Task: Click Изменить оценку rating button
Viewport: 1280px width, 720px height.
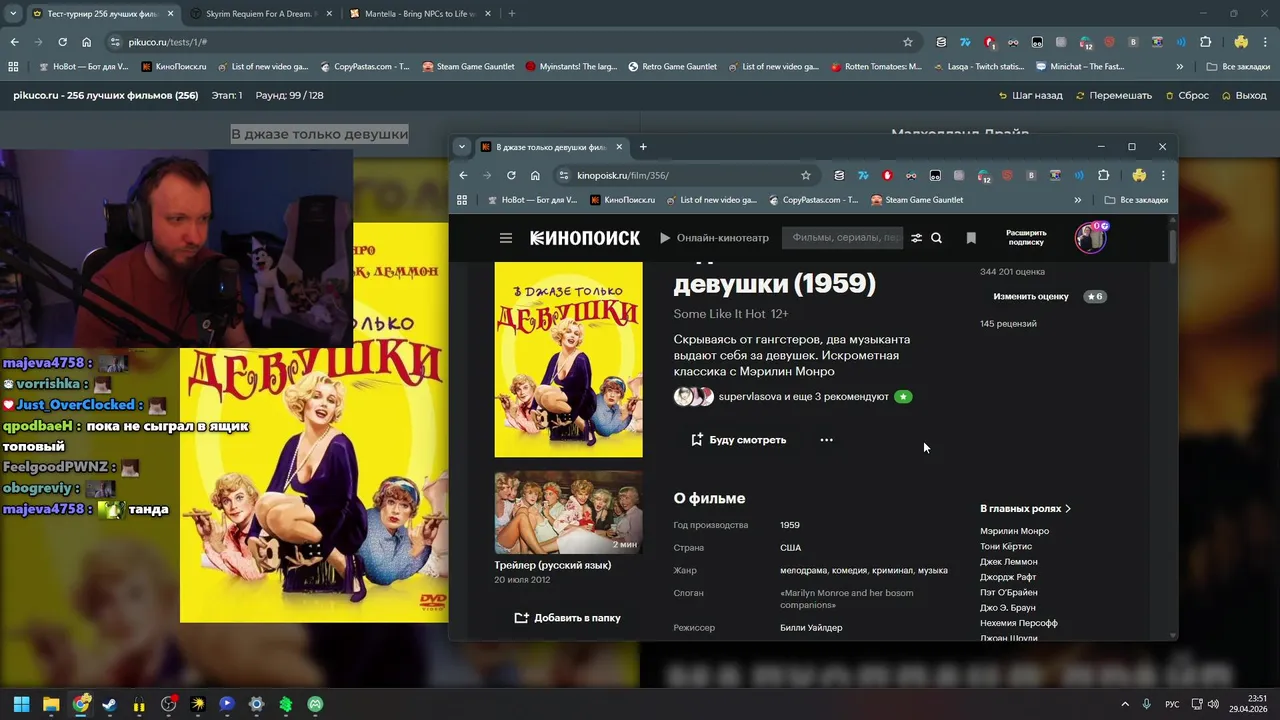Action: point(1030,297)
